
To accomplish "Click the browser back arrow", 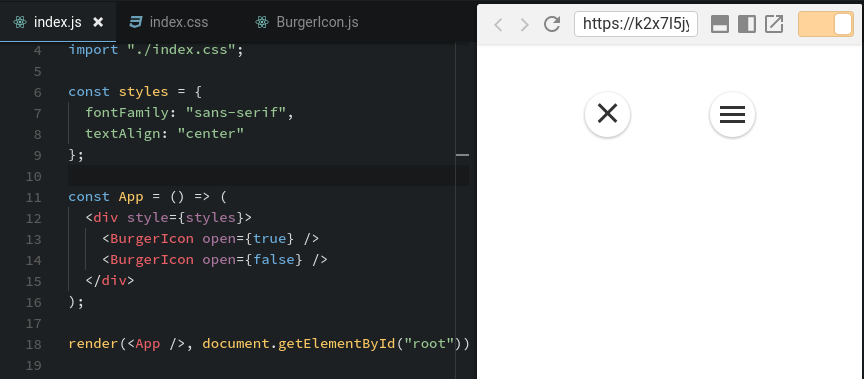I will pyautogui.click(x=498, y=24).
